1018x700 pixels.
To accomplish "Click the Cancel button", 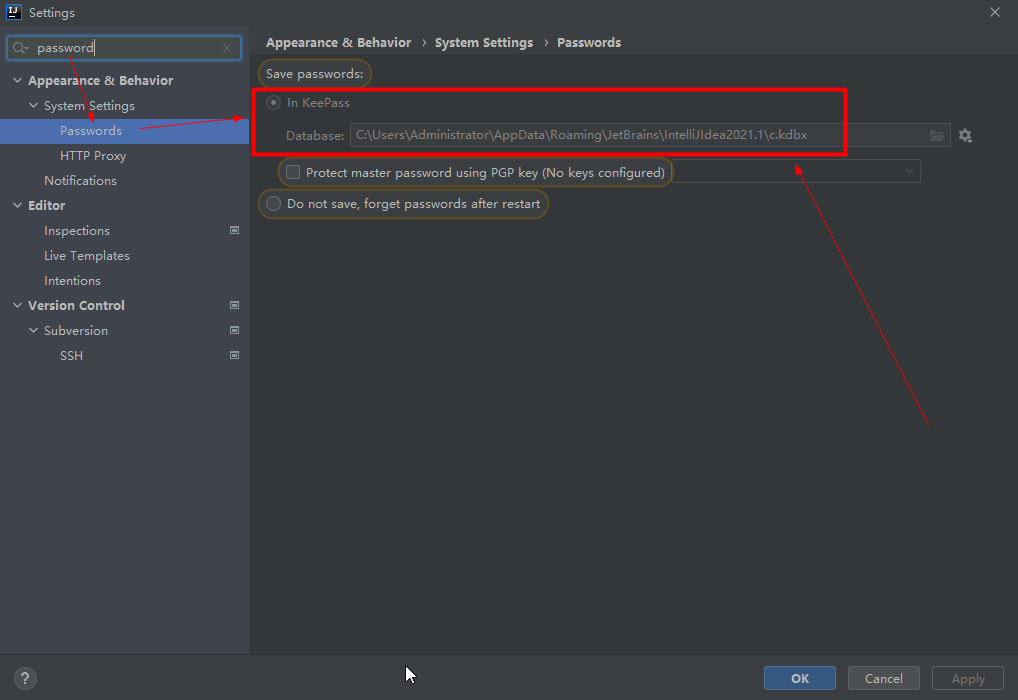I will pos(884,679).
